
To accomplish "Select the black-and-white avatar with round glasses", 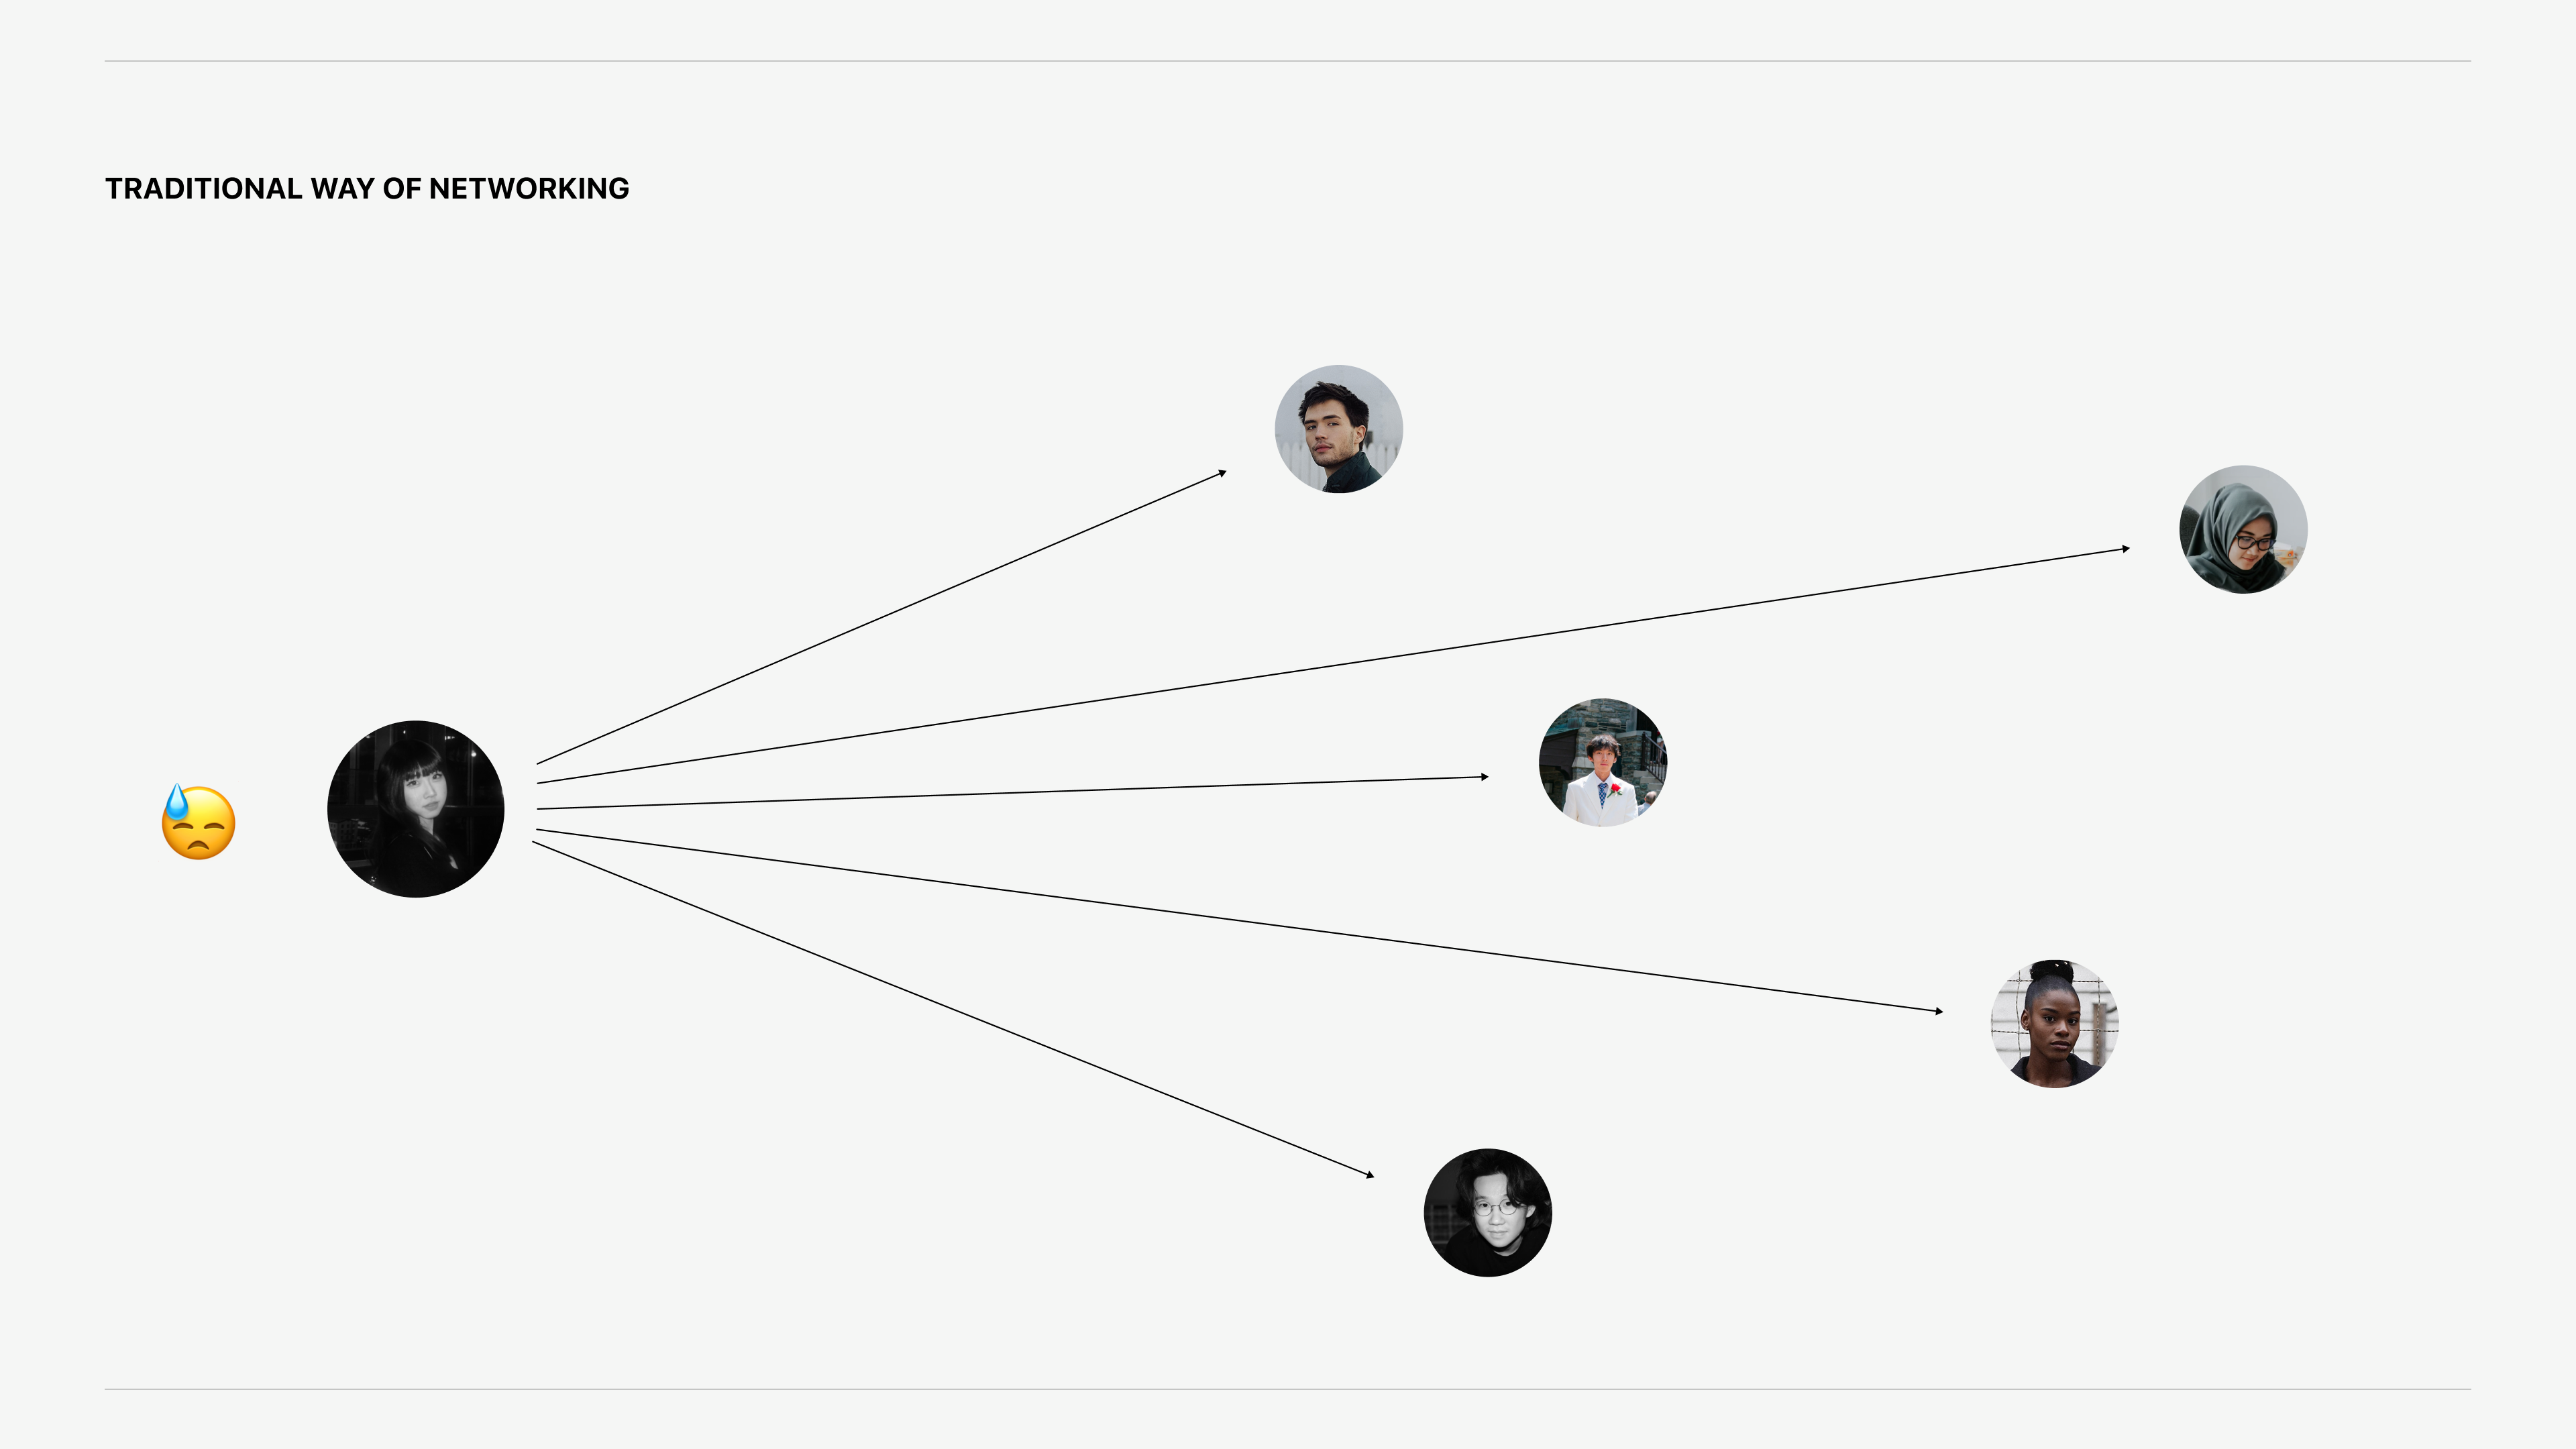I will [1487, 1212].
